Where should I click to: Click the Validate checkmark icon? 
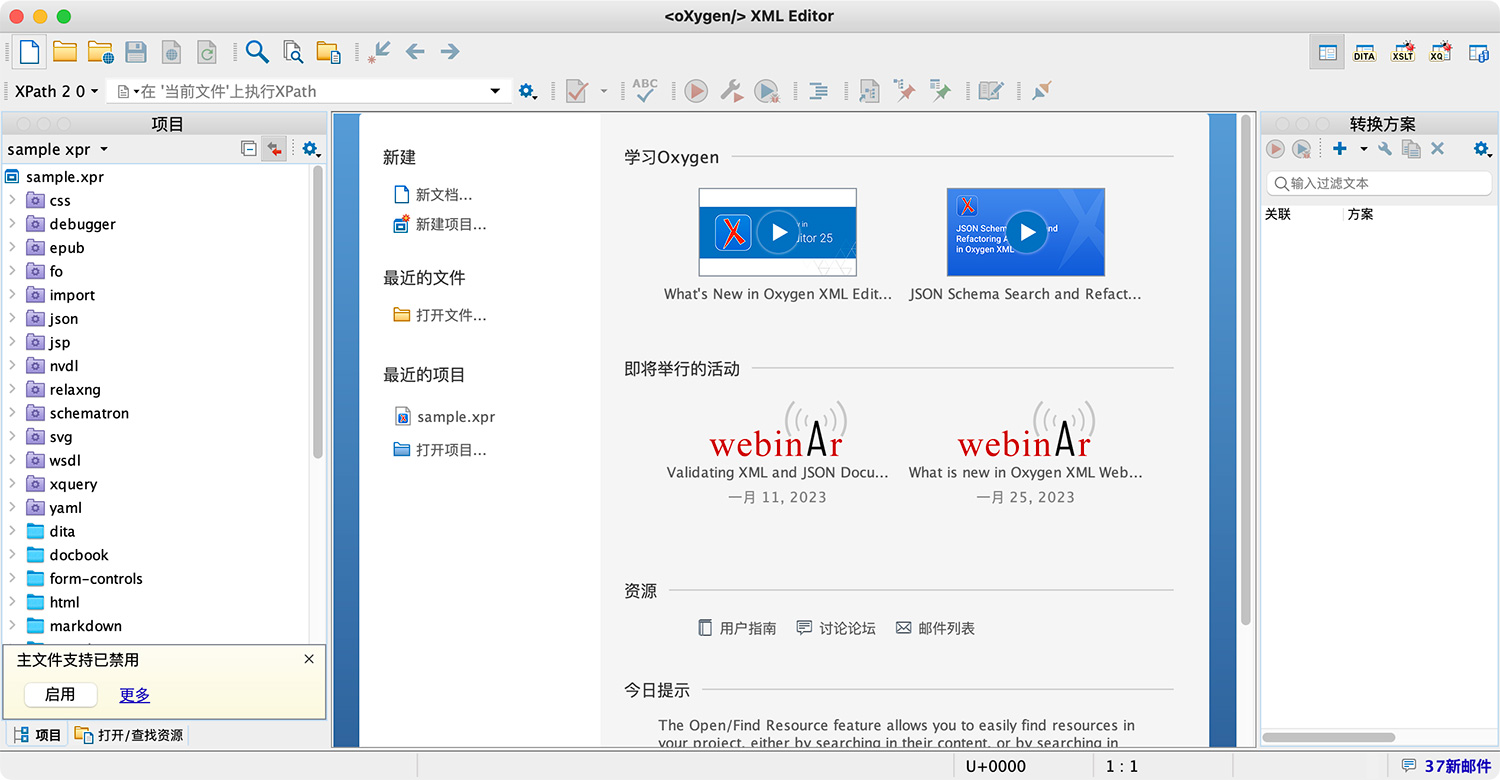pos(576,91)
